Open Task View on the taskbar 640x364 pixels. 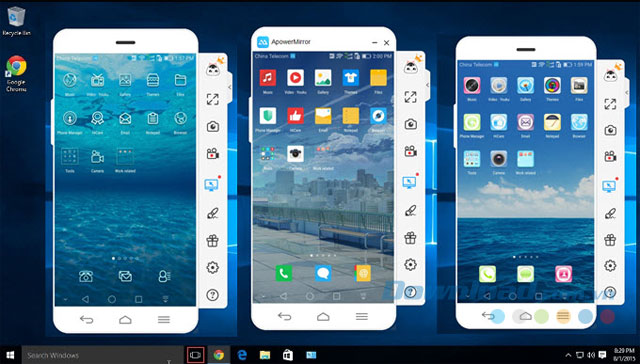[x=196, y=355]
